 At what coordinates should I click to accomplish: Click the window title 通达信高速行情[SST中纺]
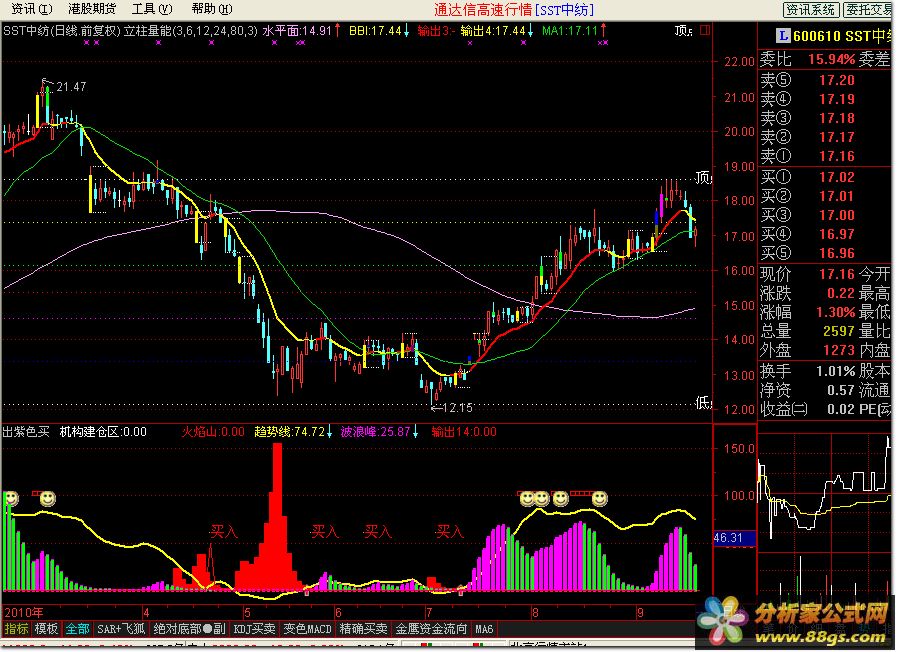514,9
